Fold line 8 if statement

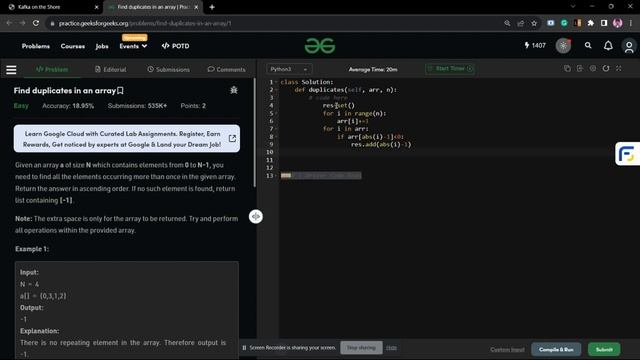click(276, 137)
